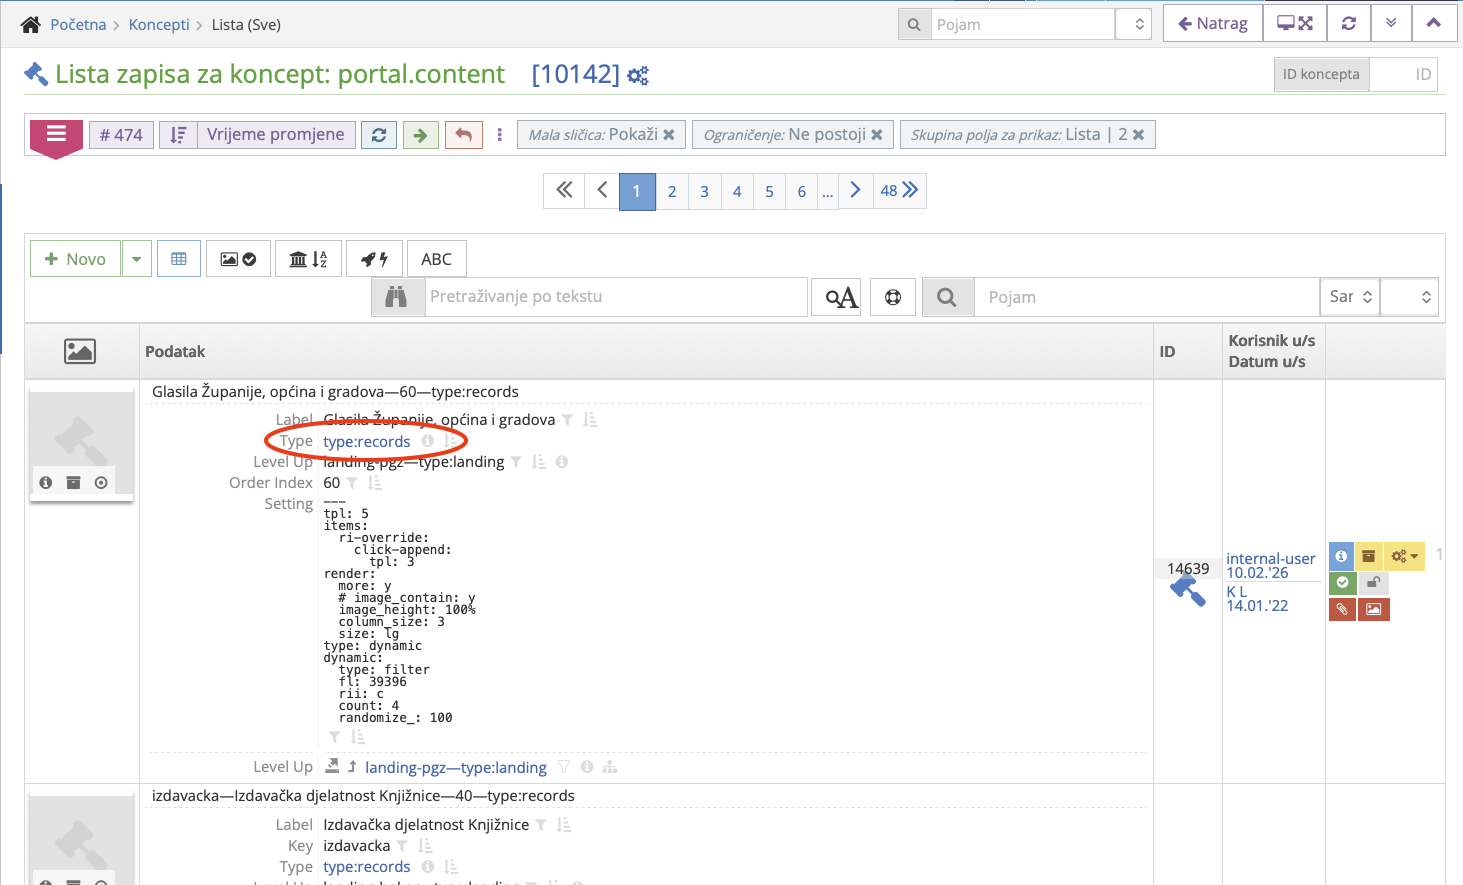
Task: Open the fullscreen display icon next to Natrag
Action: click(x=1294, y=22)
